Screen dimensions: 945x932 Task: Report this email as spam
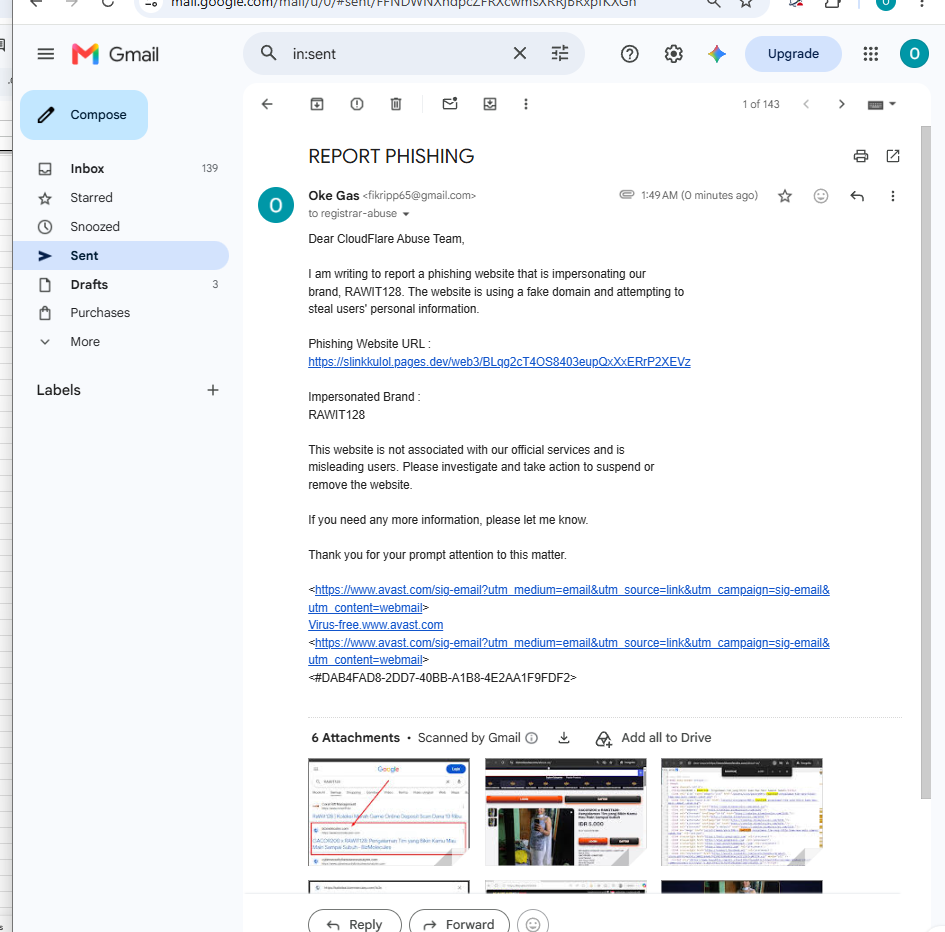pos(357,104)
